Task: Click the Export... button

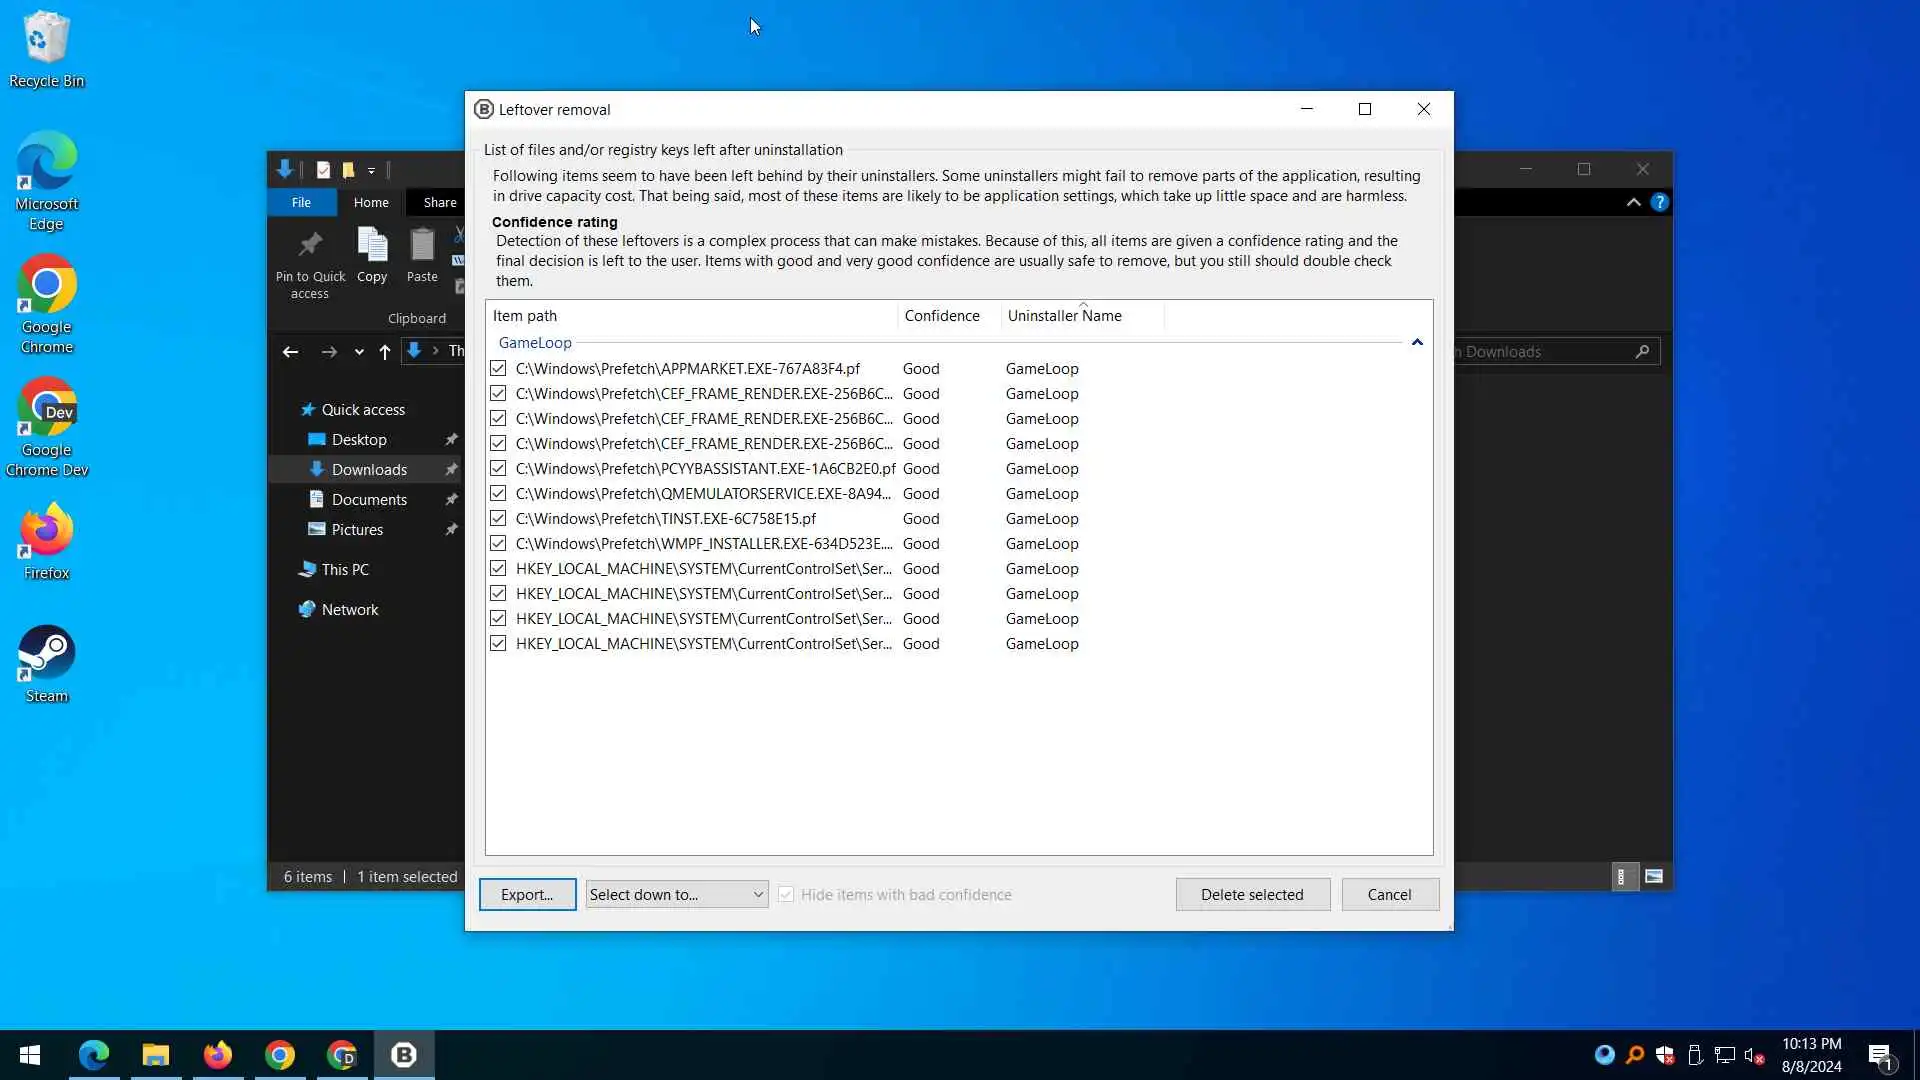Action: pos(527,894)
